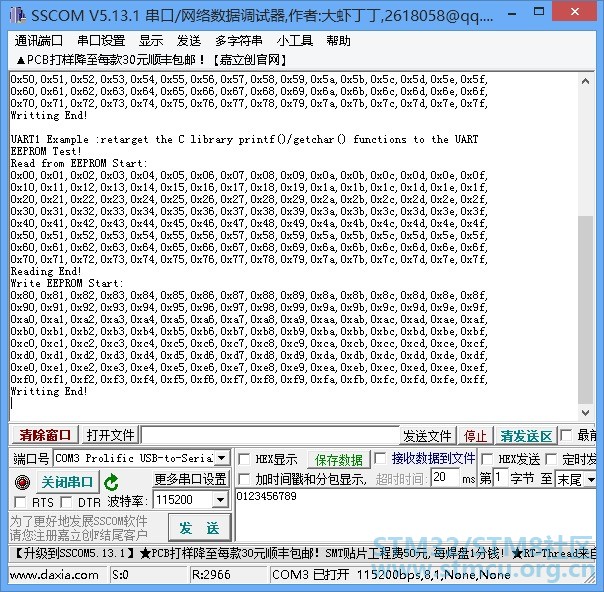This screenshot has width=604, height=592.
Task: Click the scrolling SSCOM5.13.1 upgrade ad banner
Action: pos(304,553)
